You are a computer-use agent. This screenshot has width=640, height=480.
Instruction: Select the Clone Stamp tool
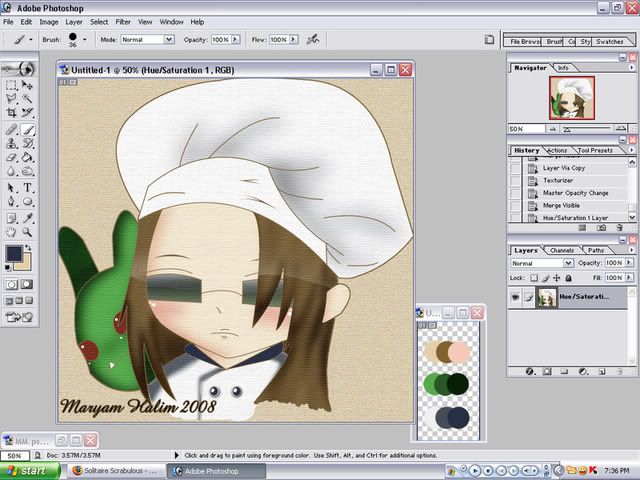[11, 143]
